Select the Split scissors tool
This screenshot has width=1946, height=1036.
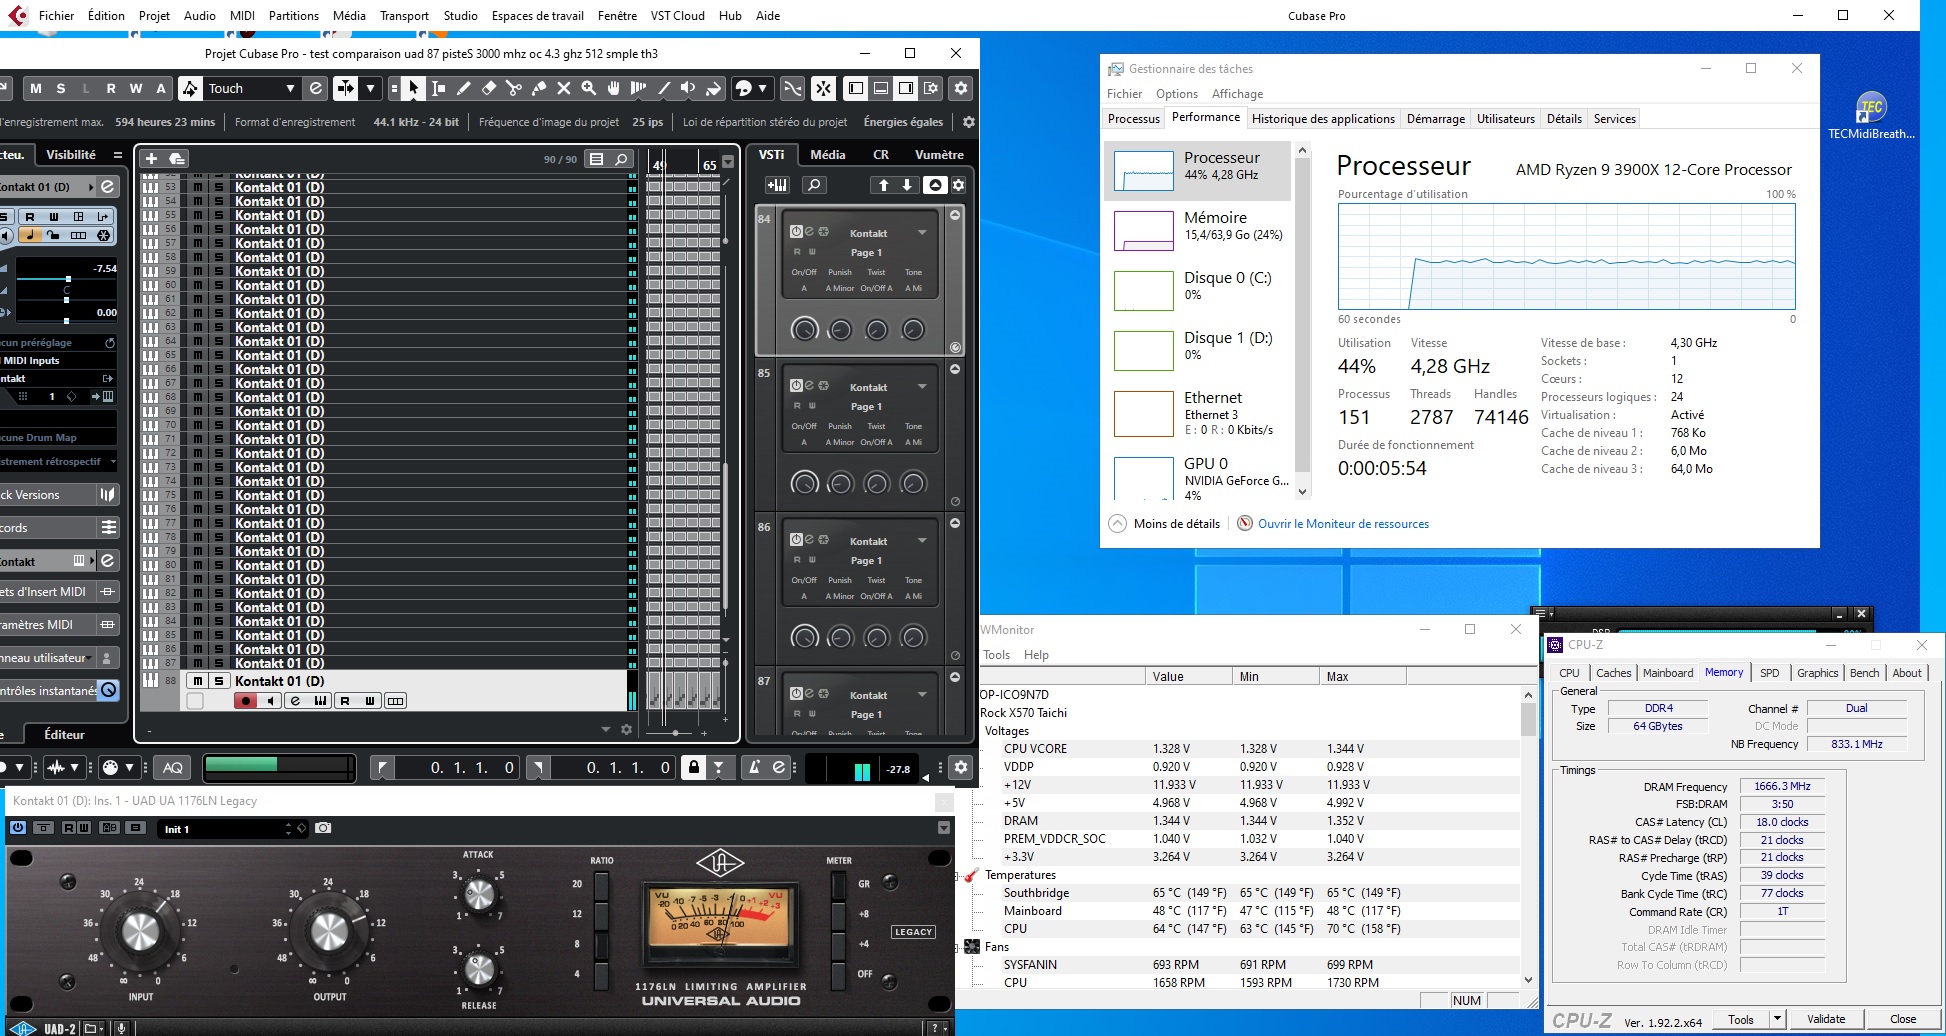[514, 89]
